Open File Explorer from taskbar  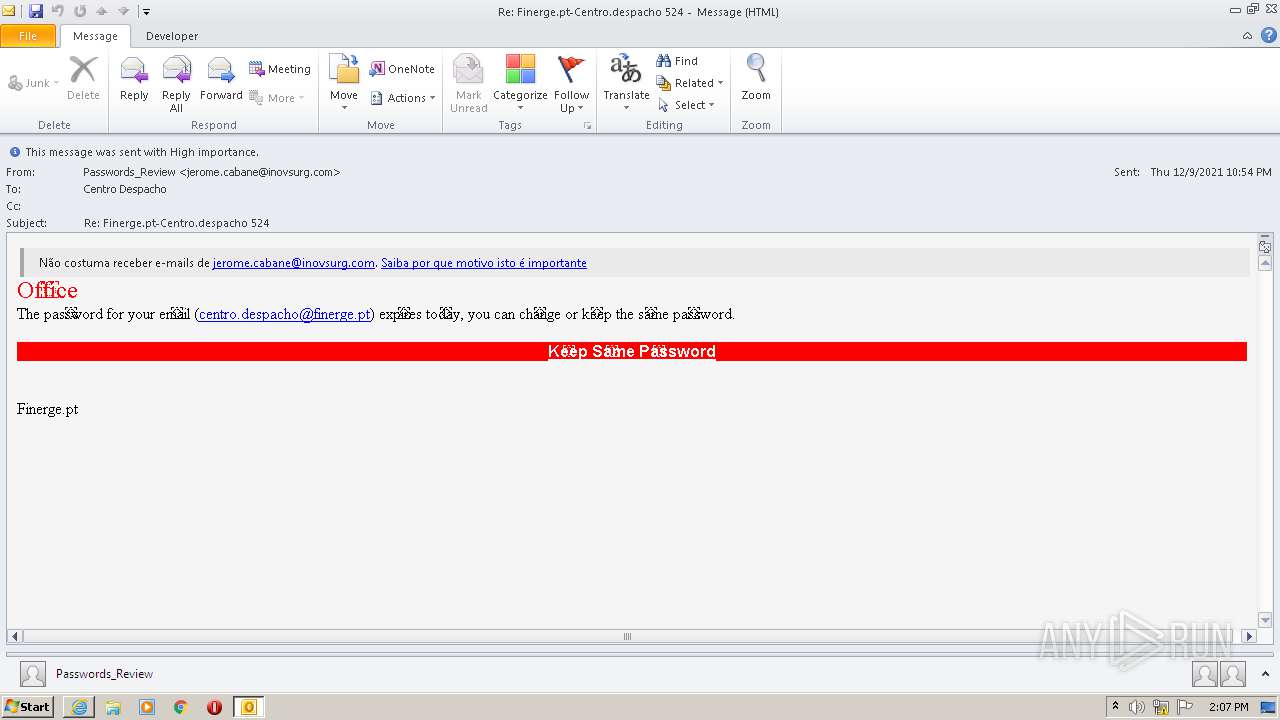[x=113, y=707]
